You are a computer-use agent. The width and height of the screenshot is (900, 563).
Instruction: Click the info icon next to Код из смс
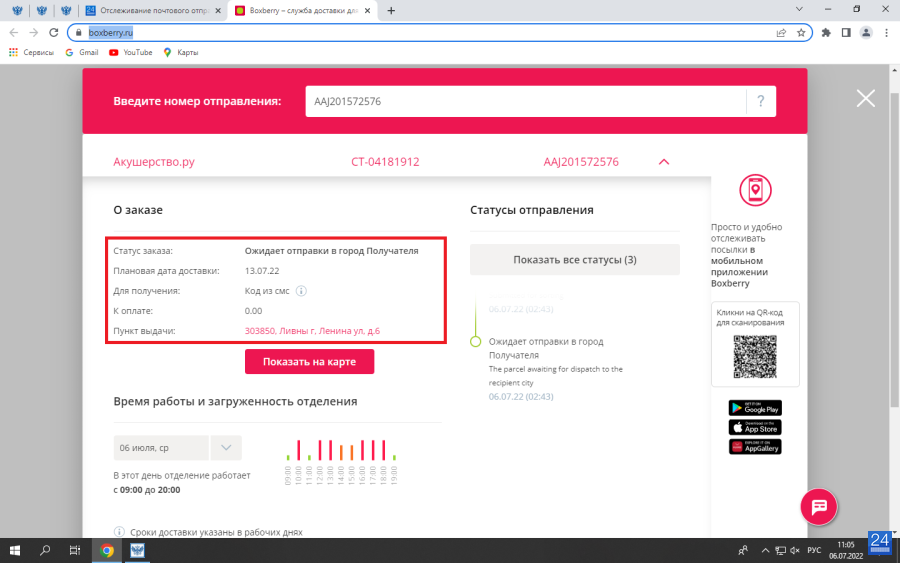[x=301, y=291]
